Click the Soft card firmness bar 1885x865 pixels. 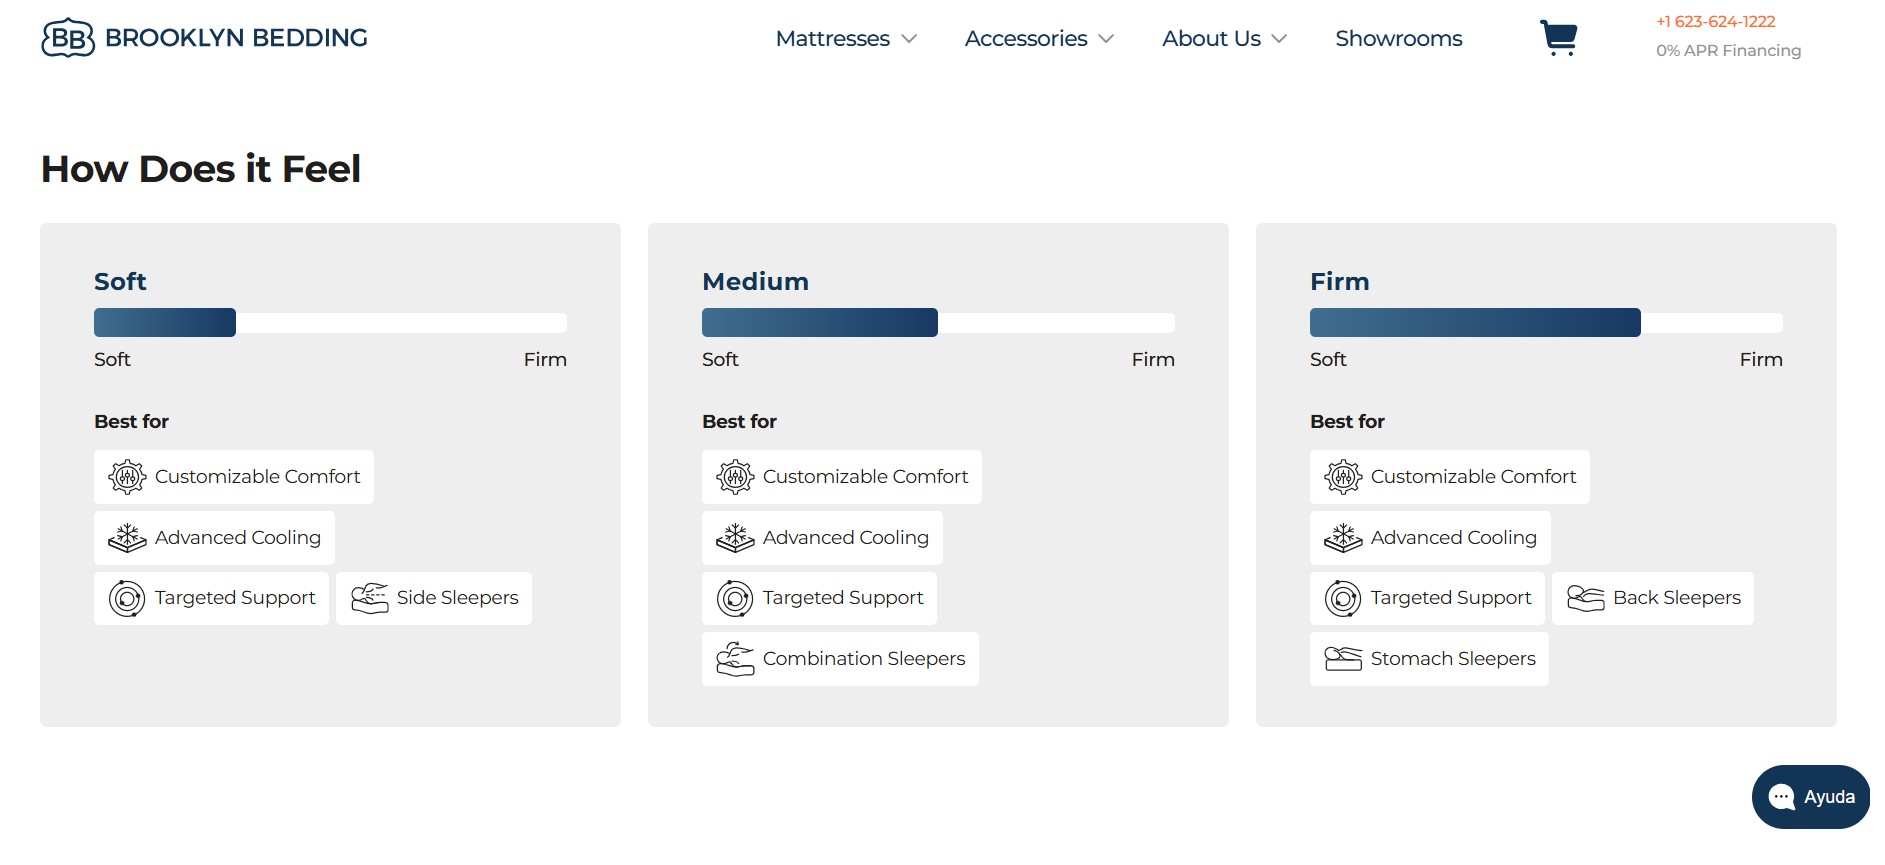[x=330, y=323]
